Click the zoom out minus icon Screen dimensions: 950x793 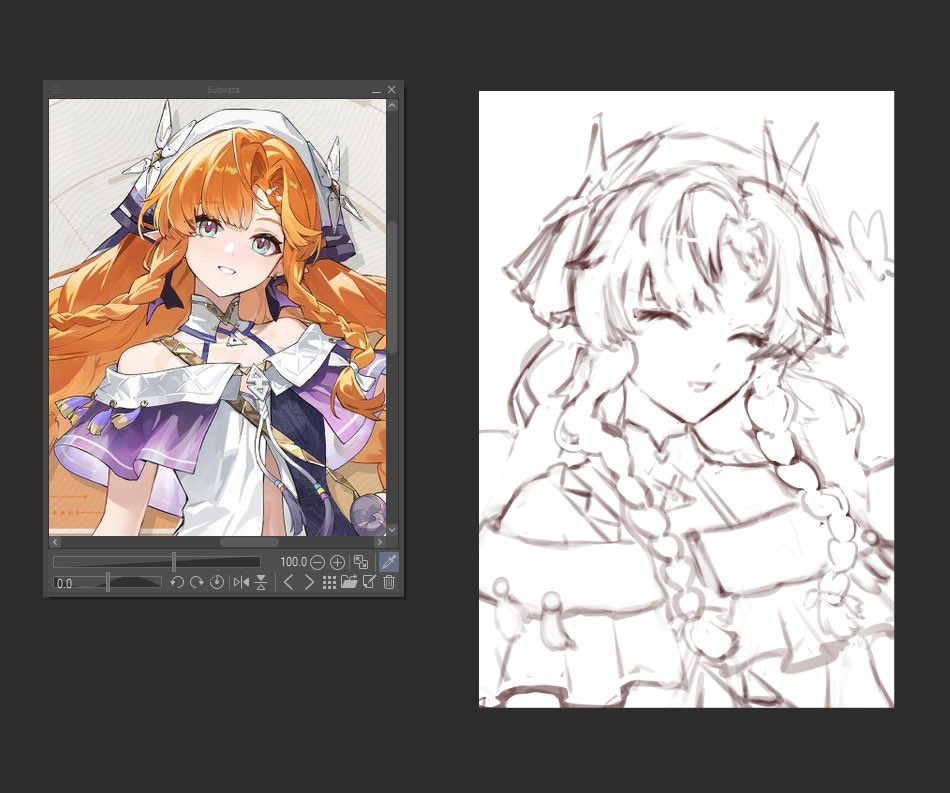tap(317, 562)
